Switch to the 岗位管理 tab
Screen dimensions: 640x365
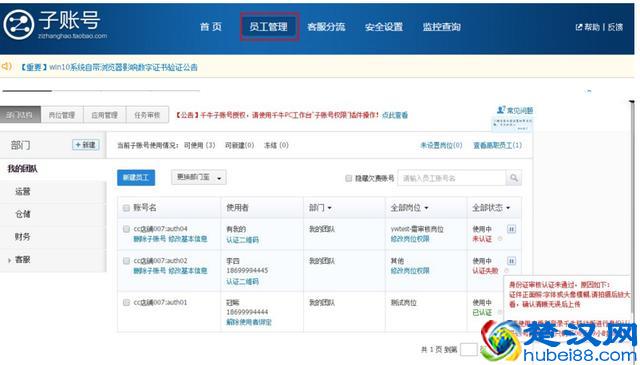point(62,115)
